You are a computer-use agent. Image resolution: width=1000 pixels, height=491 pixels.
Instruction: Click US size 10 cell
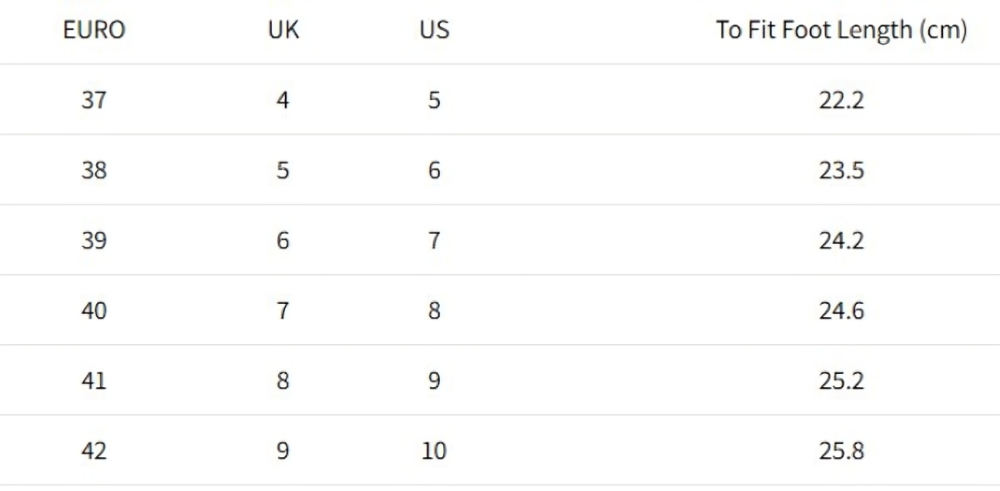(x=434, y=451)
